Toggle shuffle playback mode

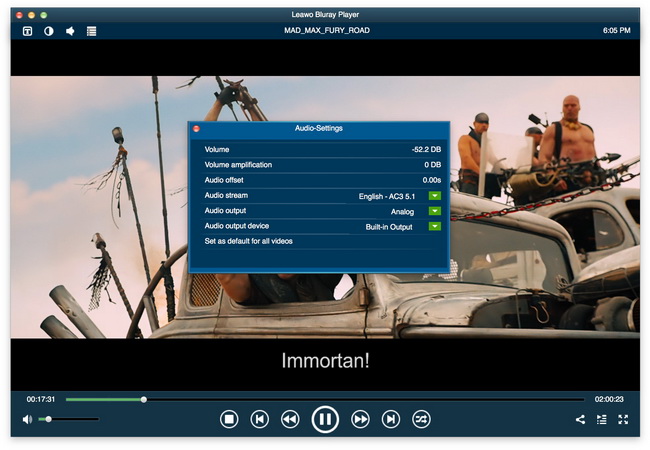tap(422, 419)
